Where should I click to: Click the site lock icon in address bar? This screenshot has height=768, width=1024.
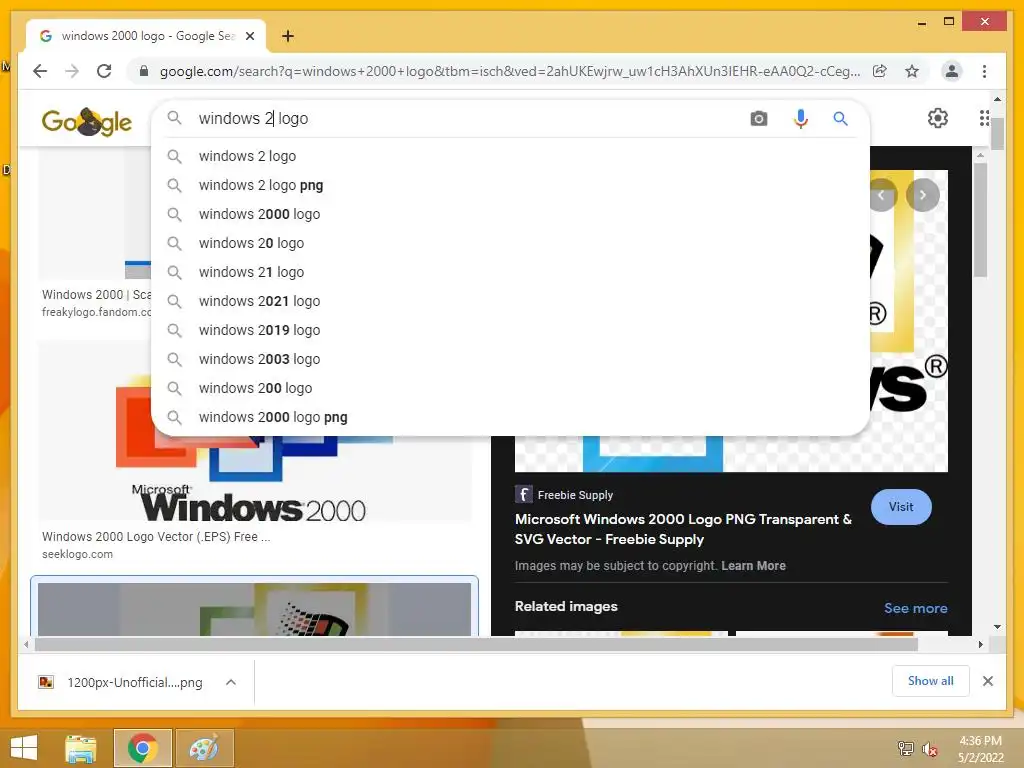[x=144, y=71]
